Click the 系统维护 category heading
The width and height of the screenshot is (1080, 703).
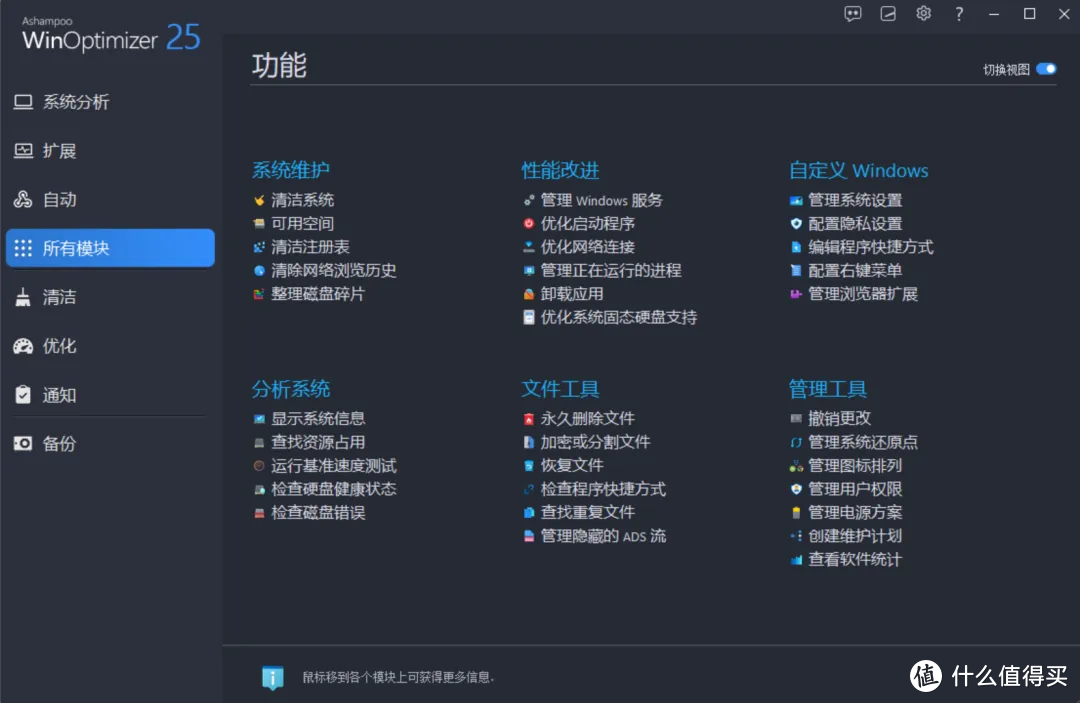click(291, 170)
